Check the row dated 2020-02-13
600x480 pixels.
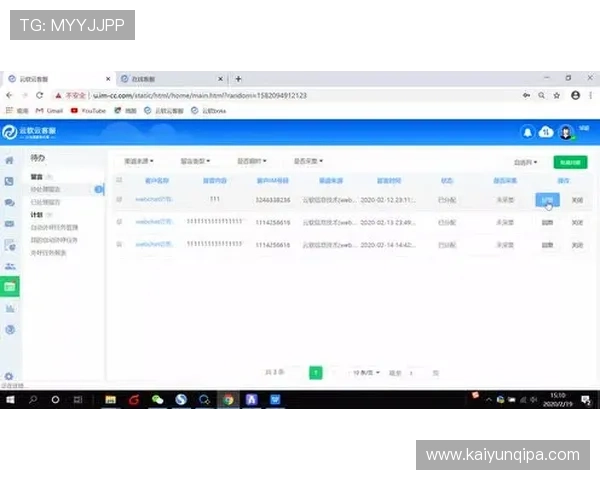(x=119, y=222)
